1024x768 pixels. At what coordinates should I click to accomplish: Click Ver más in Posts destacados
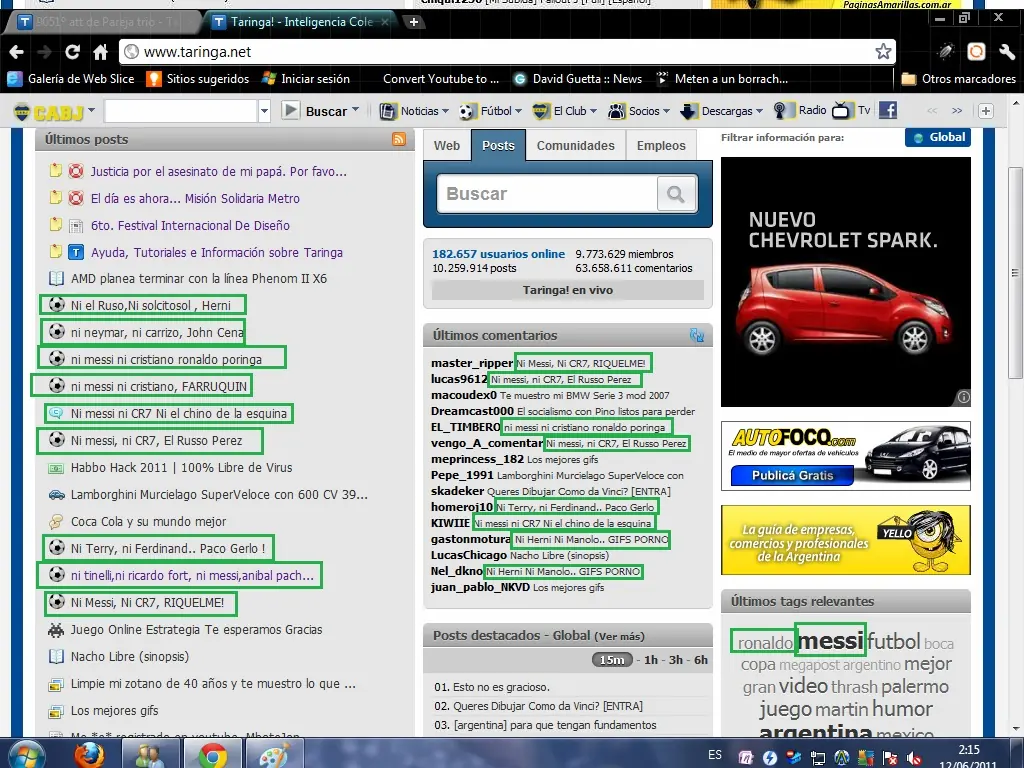(x=619, y=636)
